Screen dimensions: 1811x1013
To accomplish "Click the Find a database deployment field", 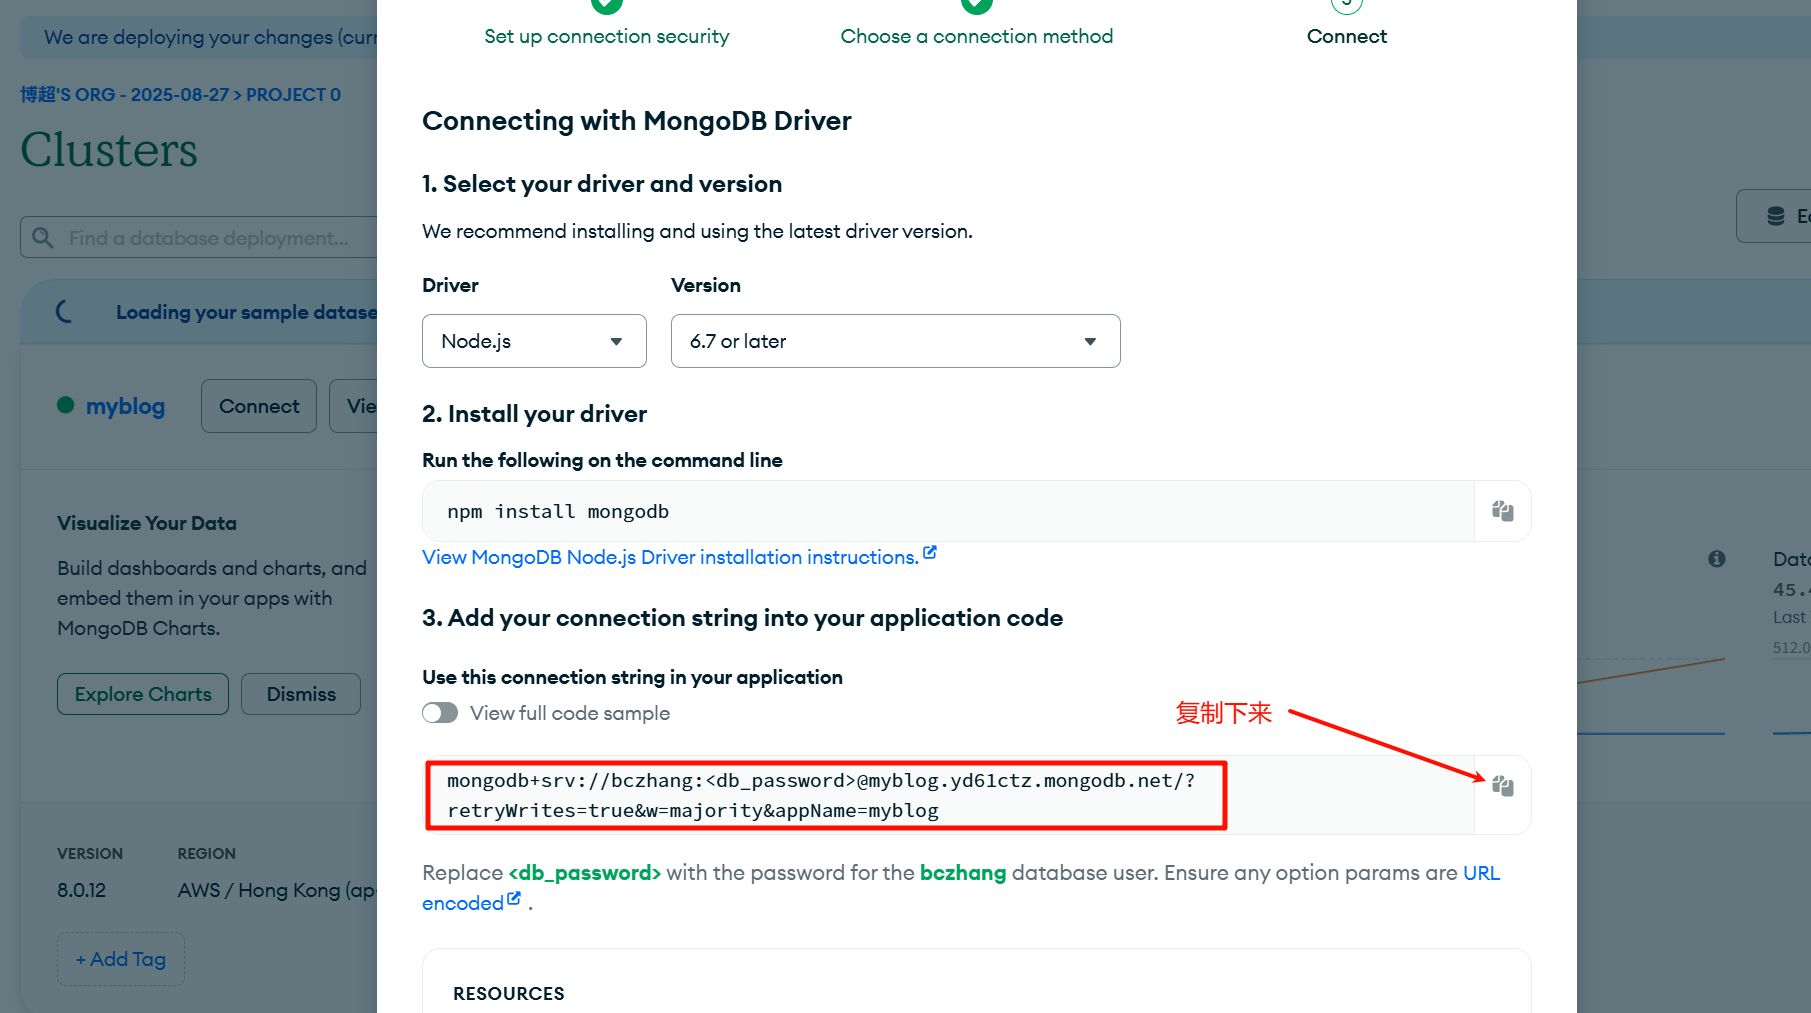I will point(210,238).
